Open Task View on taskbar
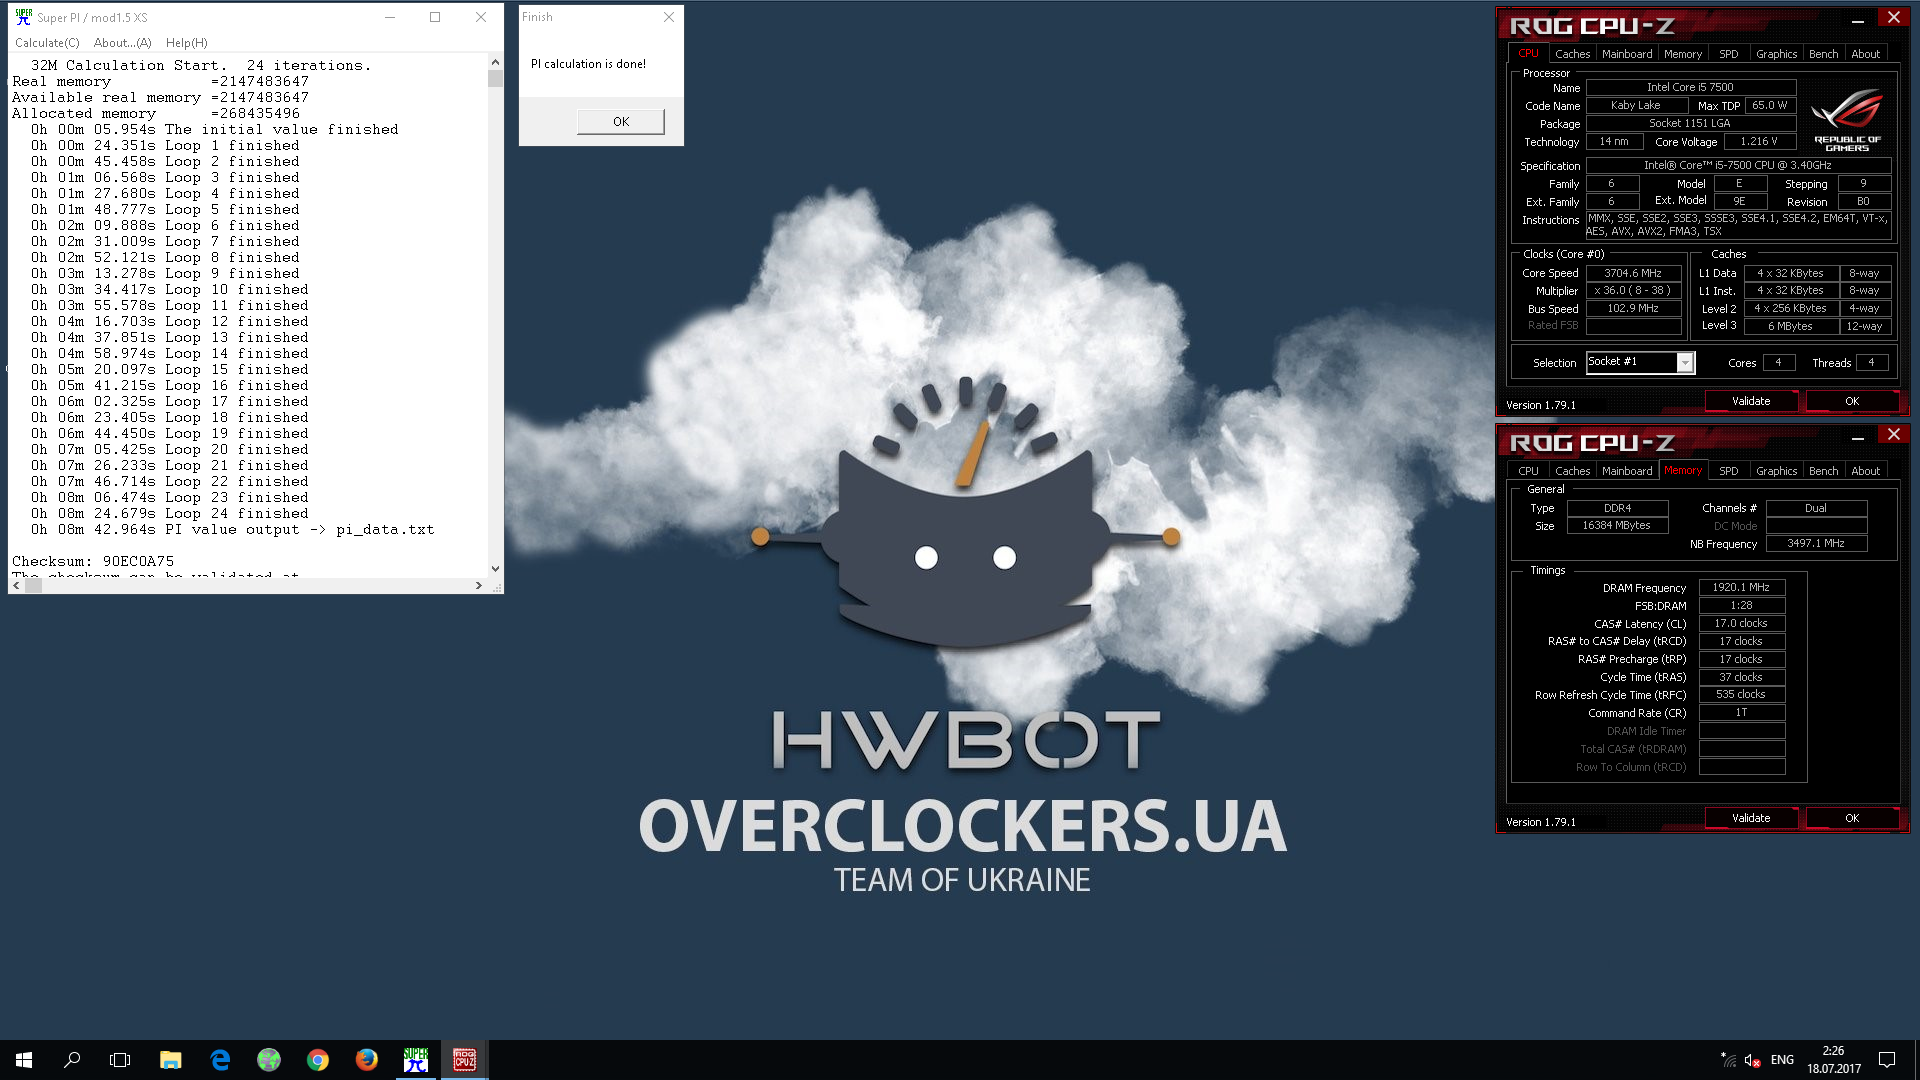 (x=120, y=1060)
